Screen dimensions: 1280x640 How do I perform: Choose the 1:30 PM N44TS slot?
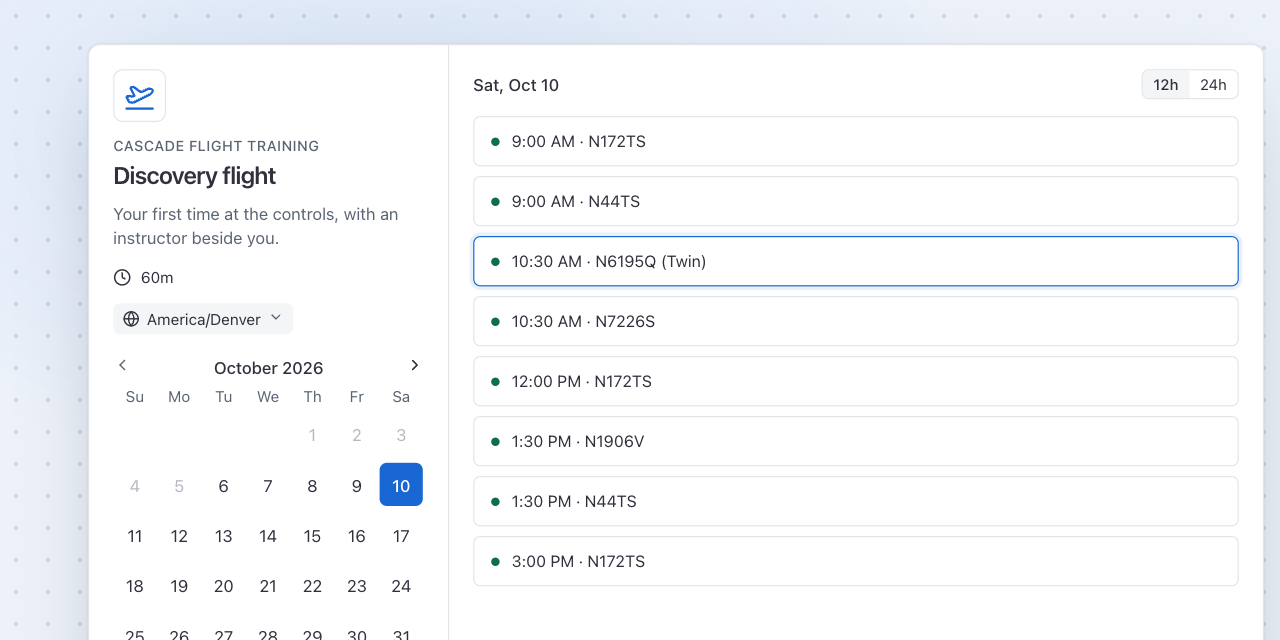856,501
